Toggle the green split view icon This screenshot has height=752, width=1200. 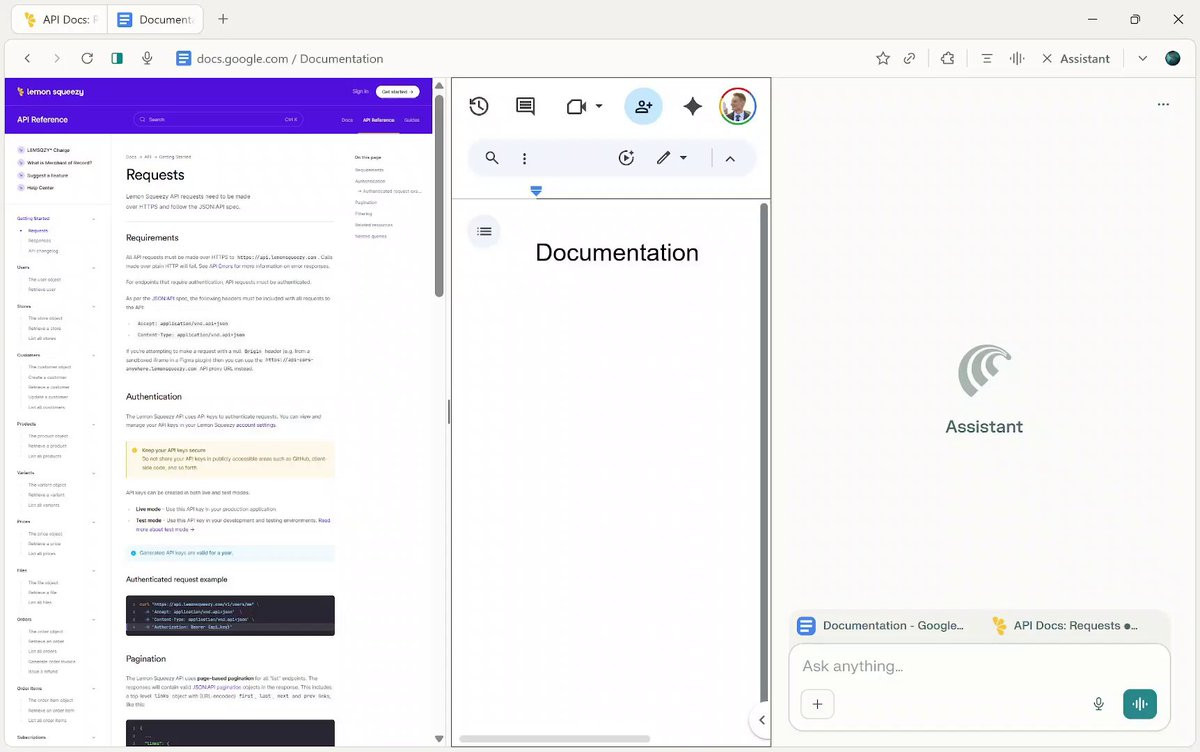click(x=117, y=59)
